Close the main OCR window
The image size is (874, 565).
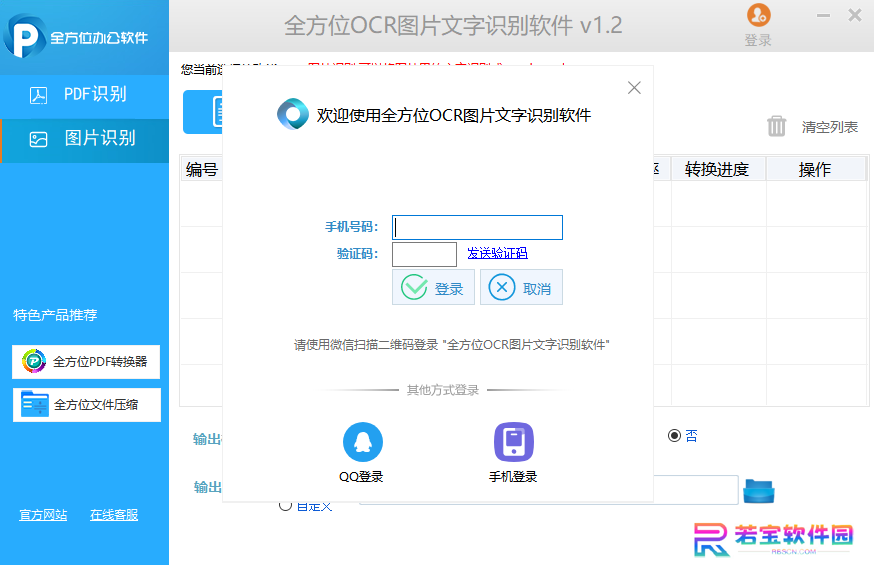(854, 15)
